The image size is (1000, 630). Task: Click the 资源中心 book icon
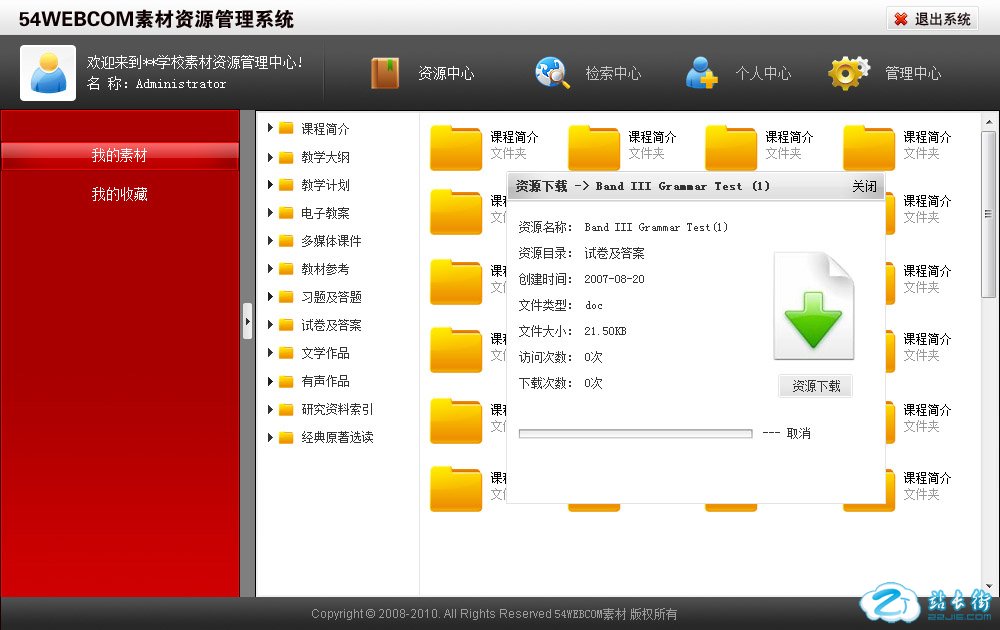[x=386, y=73]
